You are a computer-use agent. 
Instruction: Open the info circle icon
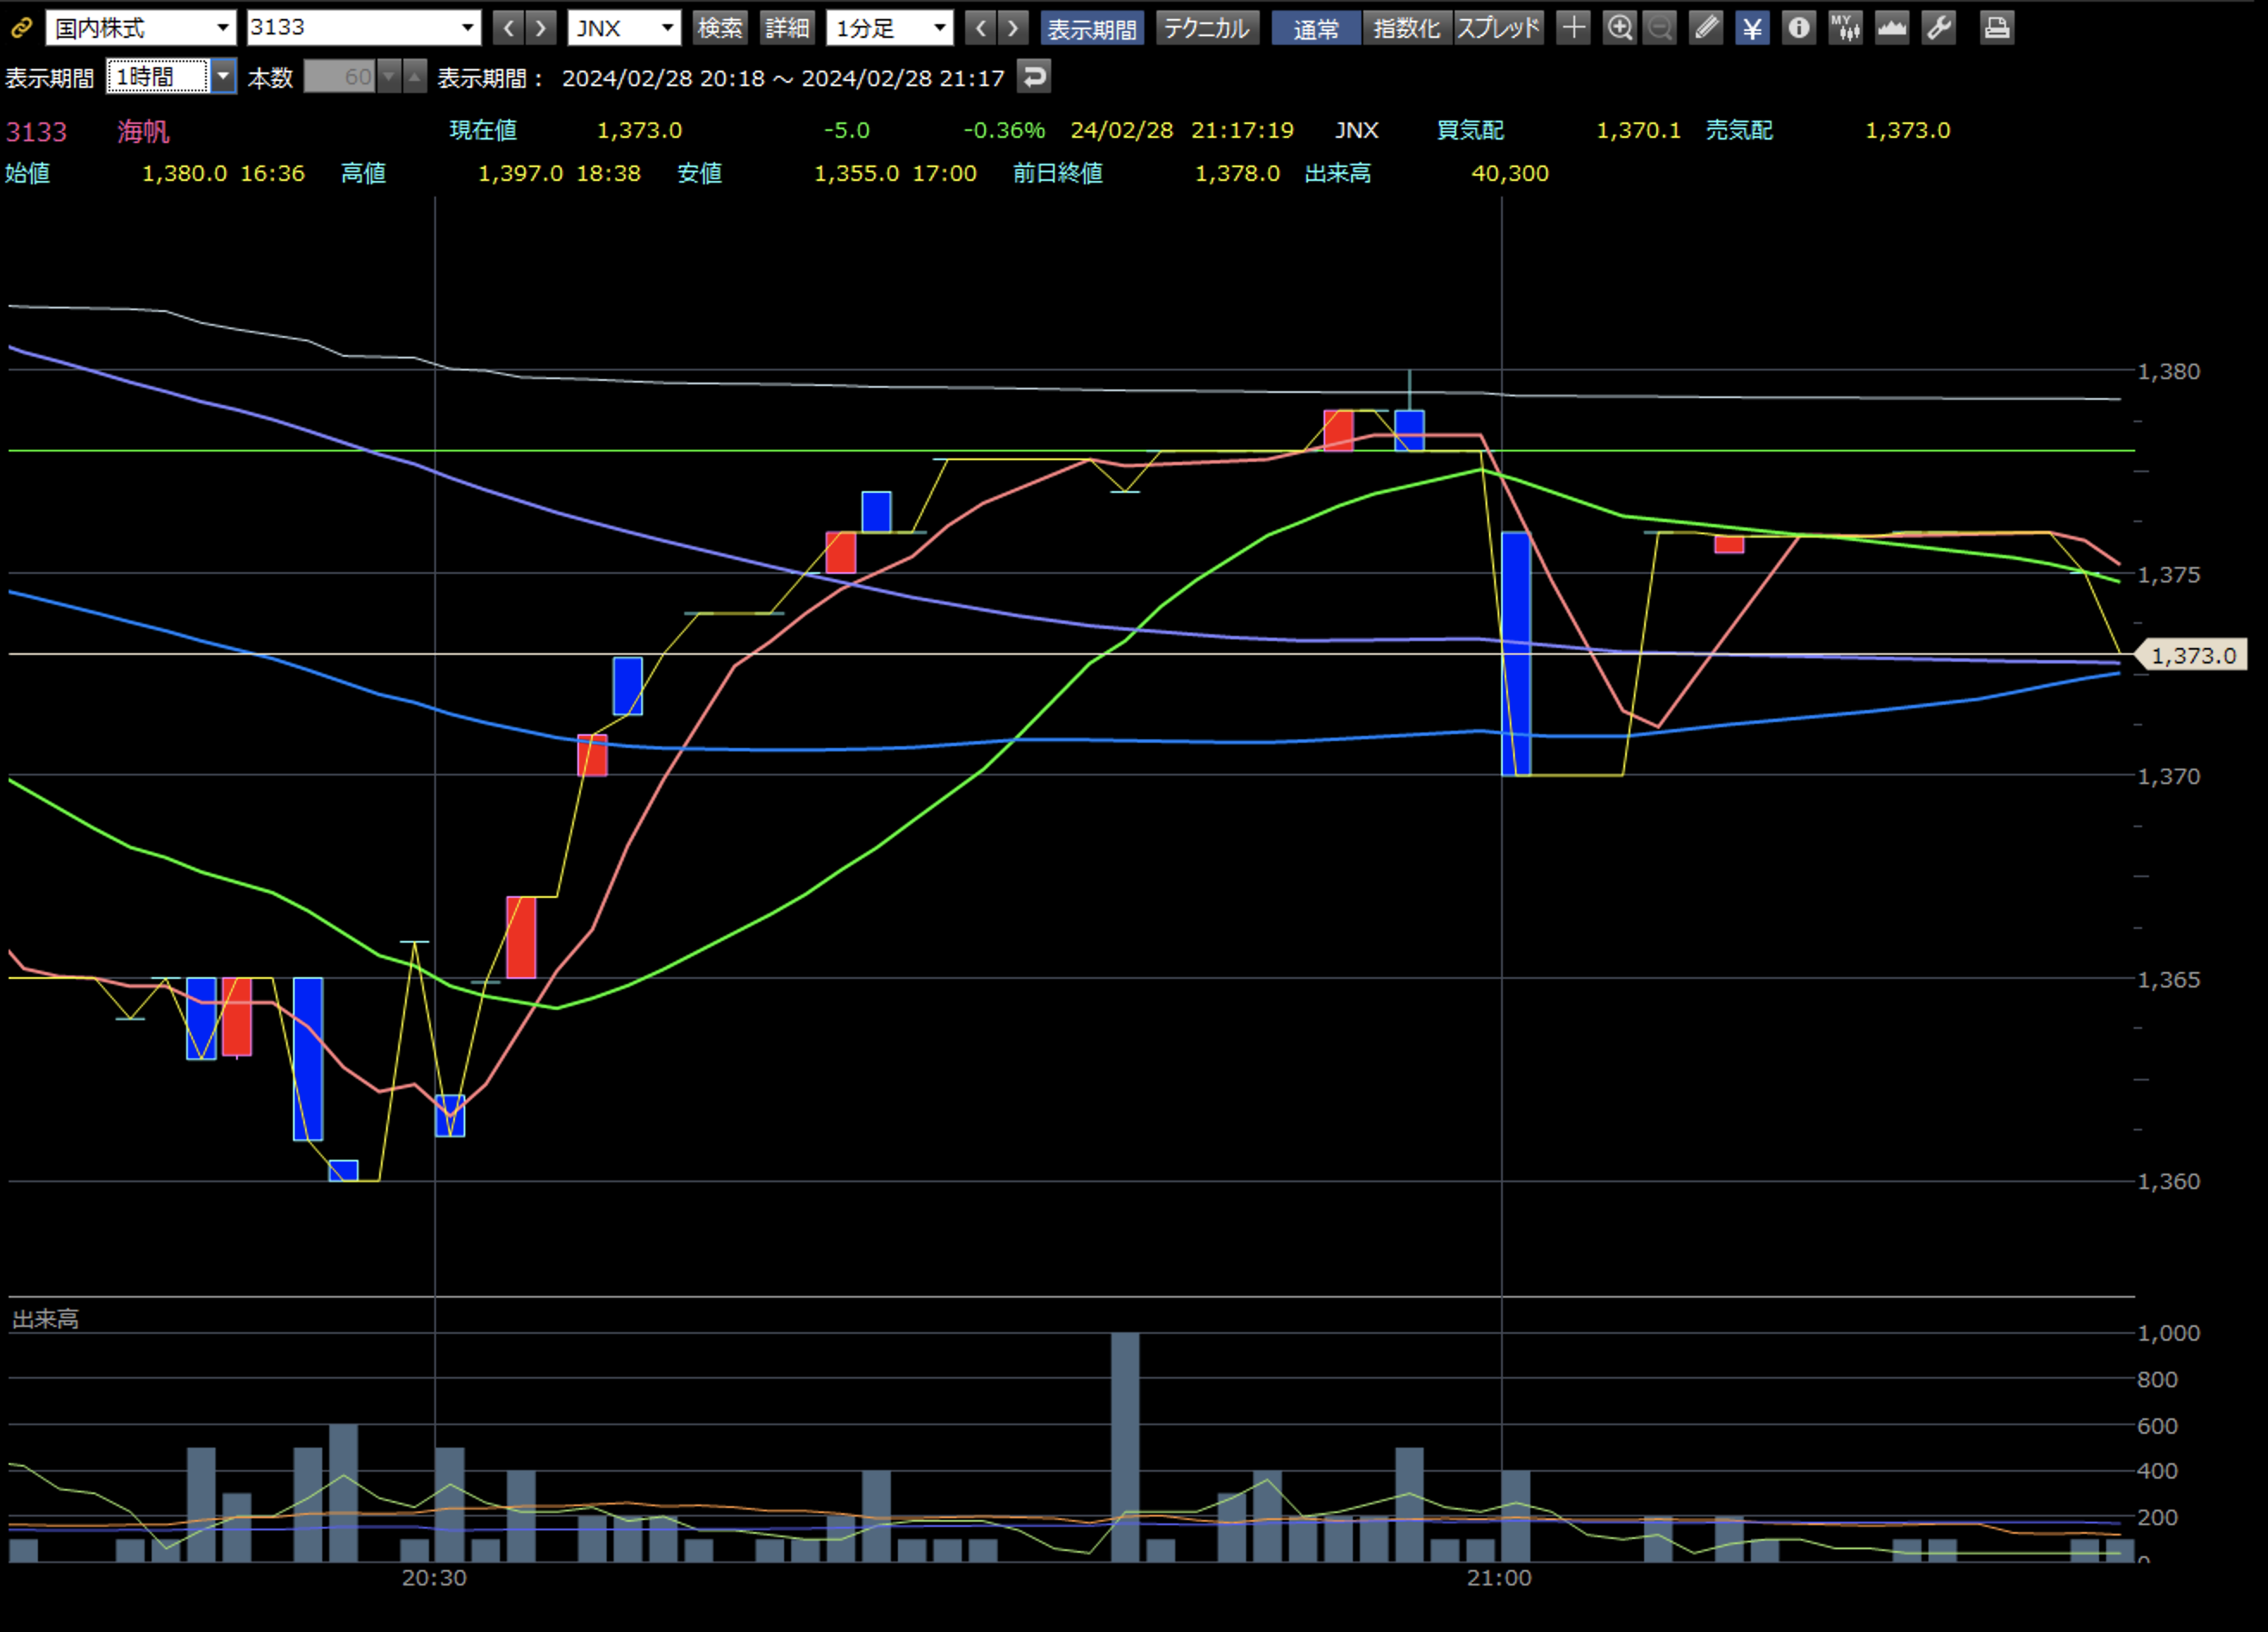(x=1798, y=28)
